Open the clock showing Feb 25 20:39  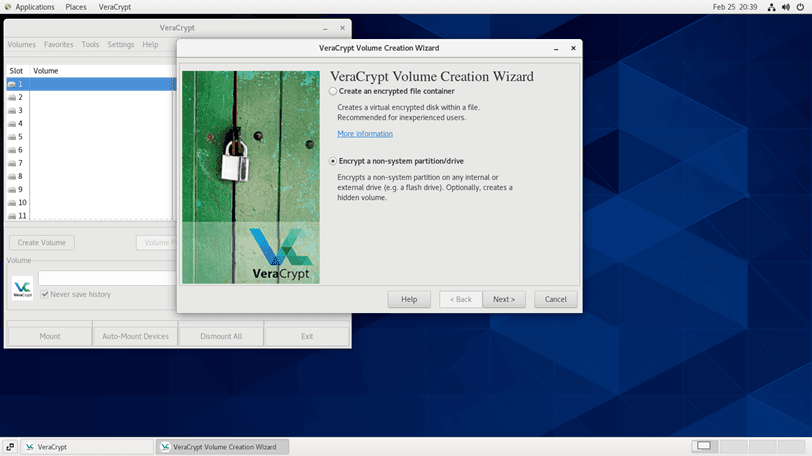(x=734, y=7)
